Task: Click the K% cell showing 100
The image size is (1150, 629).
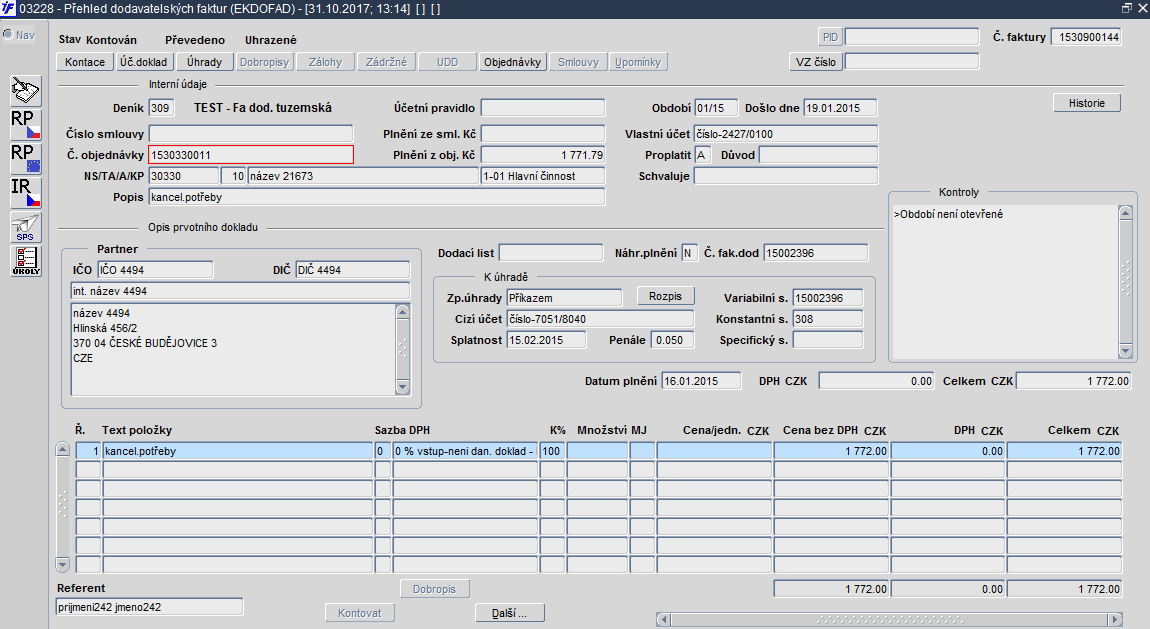Action: 552,451
